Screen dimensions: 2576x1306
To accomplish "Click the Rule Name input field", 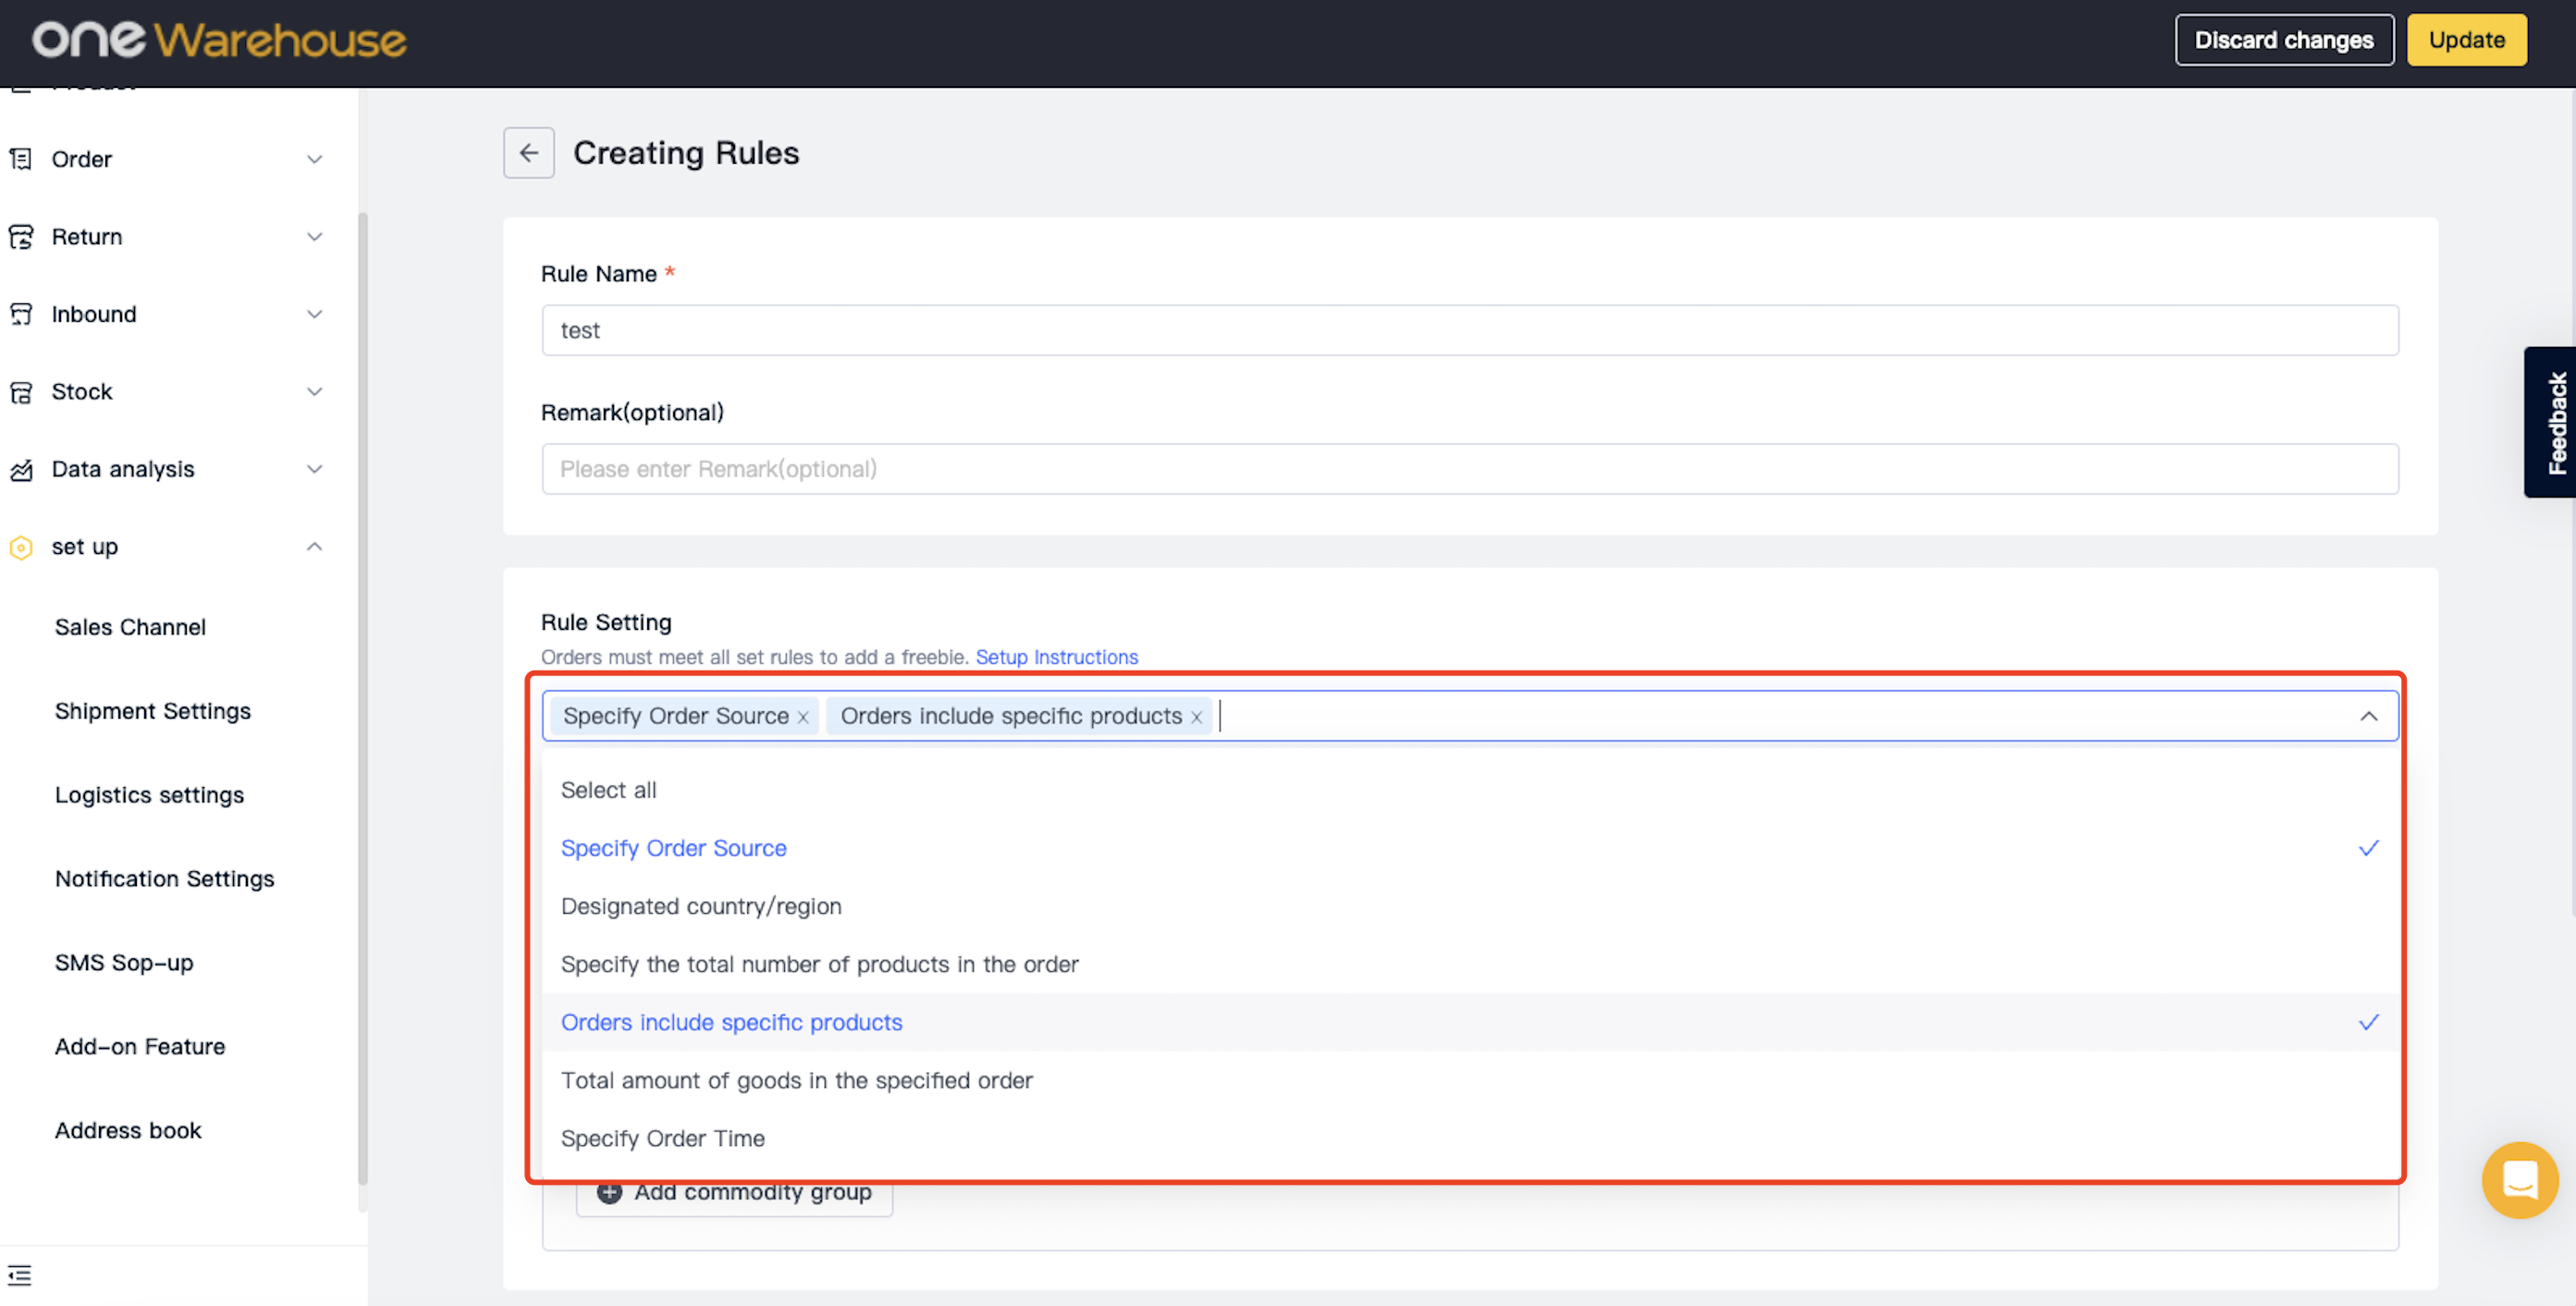I will (x=1470, y=330).
